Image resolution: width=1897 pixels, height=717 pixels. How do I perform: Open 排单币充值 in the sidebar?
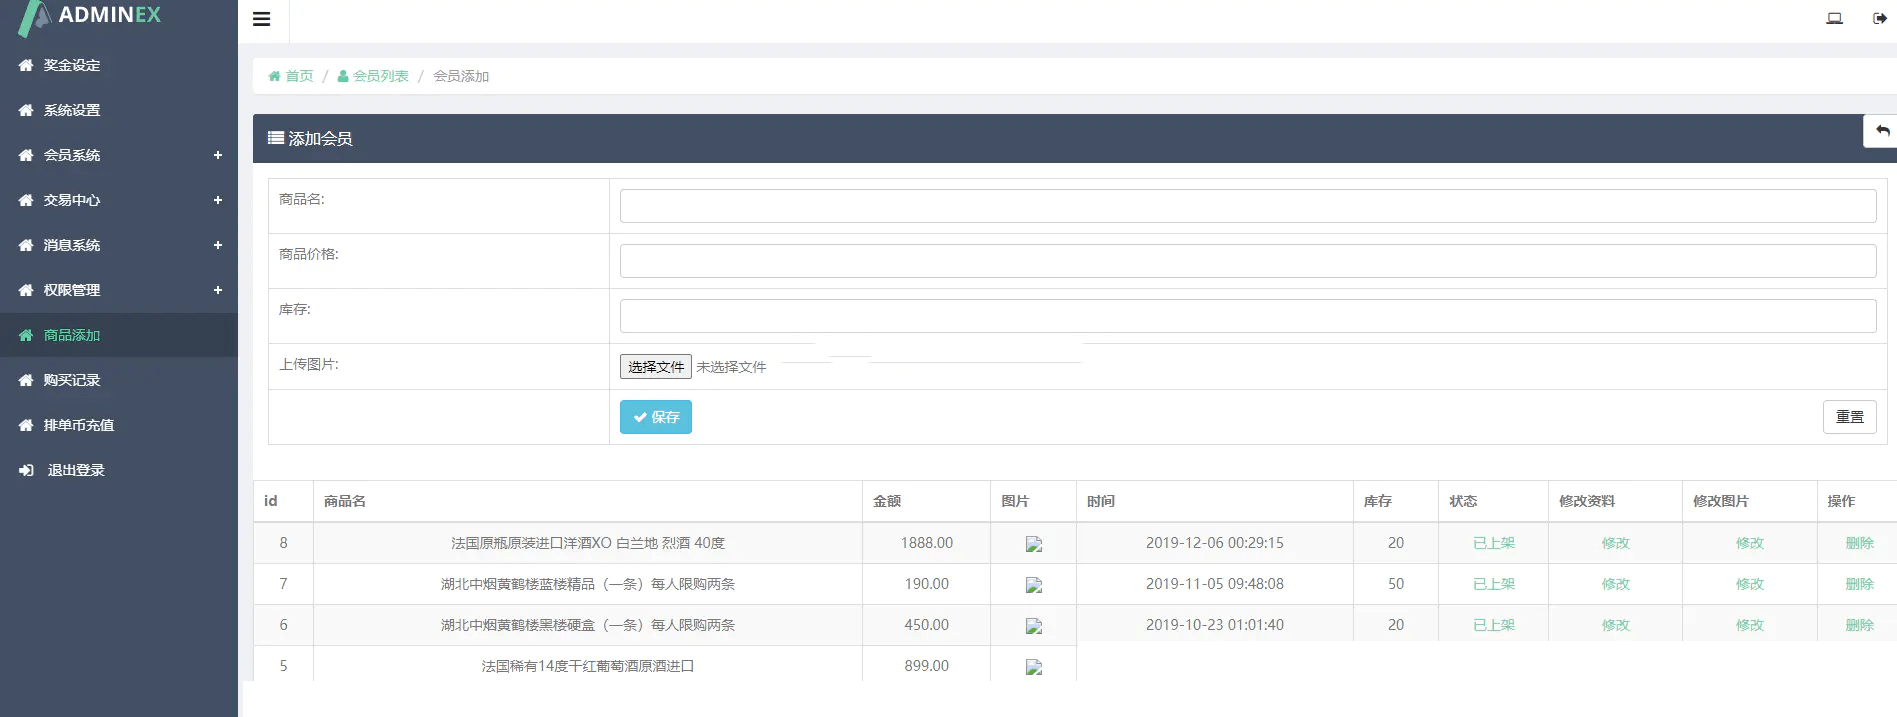click(79, 425)
